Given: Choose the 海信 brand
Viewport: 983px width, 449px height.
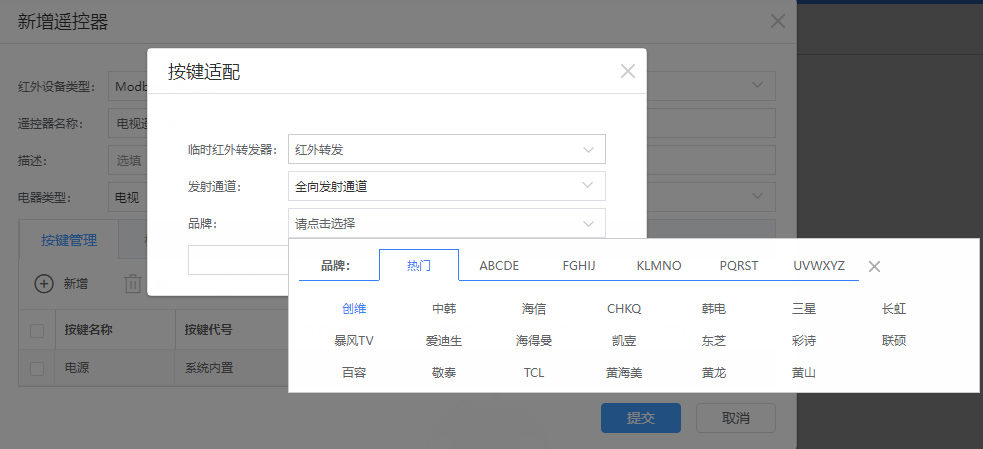Looking at the screenshot, I should click(x=534, y=309).
